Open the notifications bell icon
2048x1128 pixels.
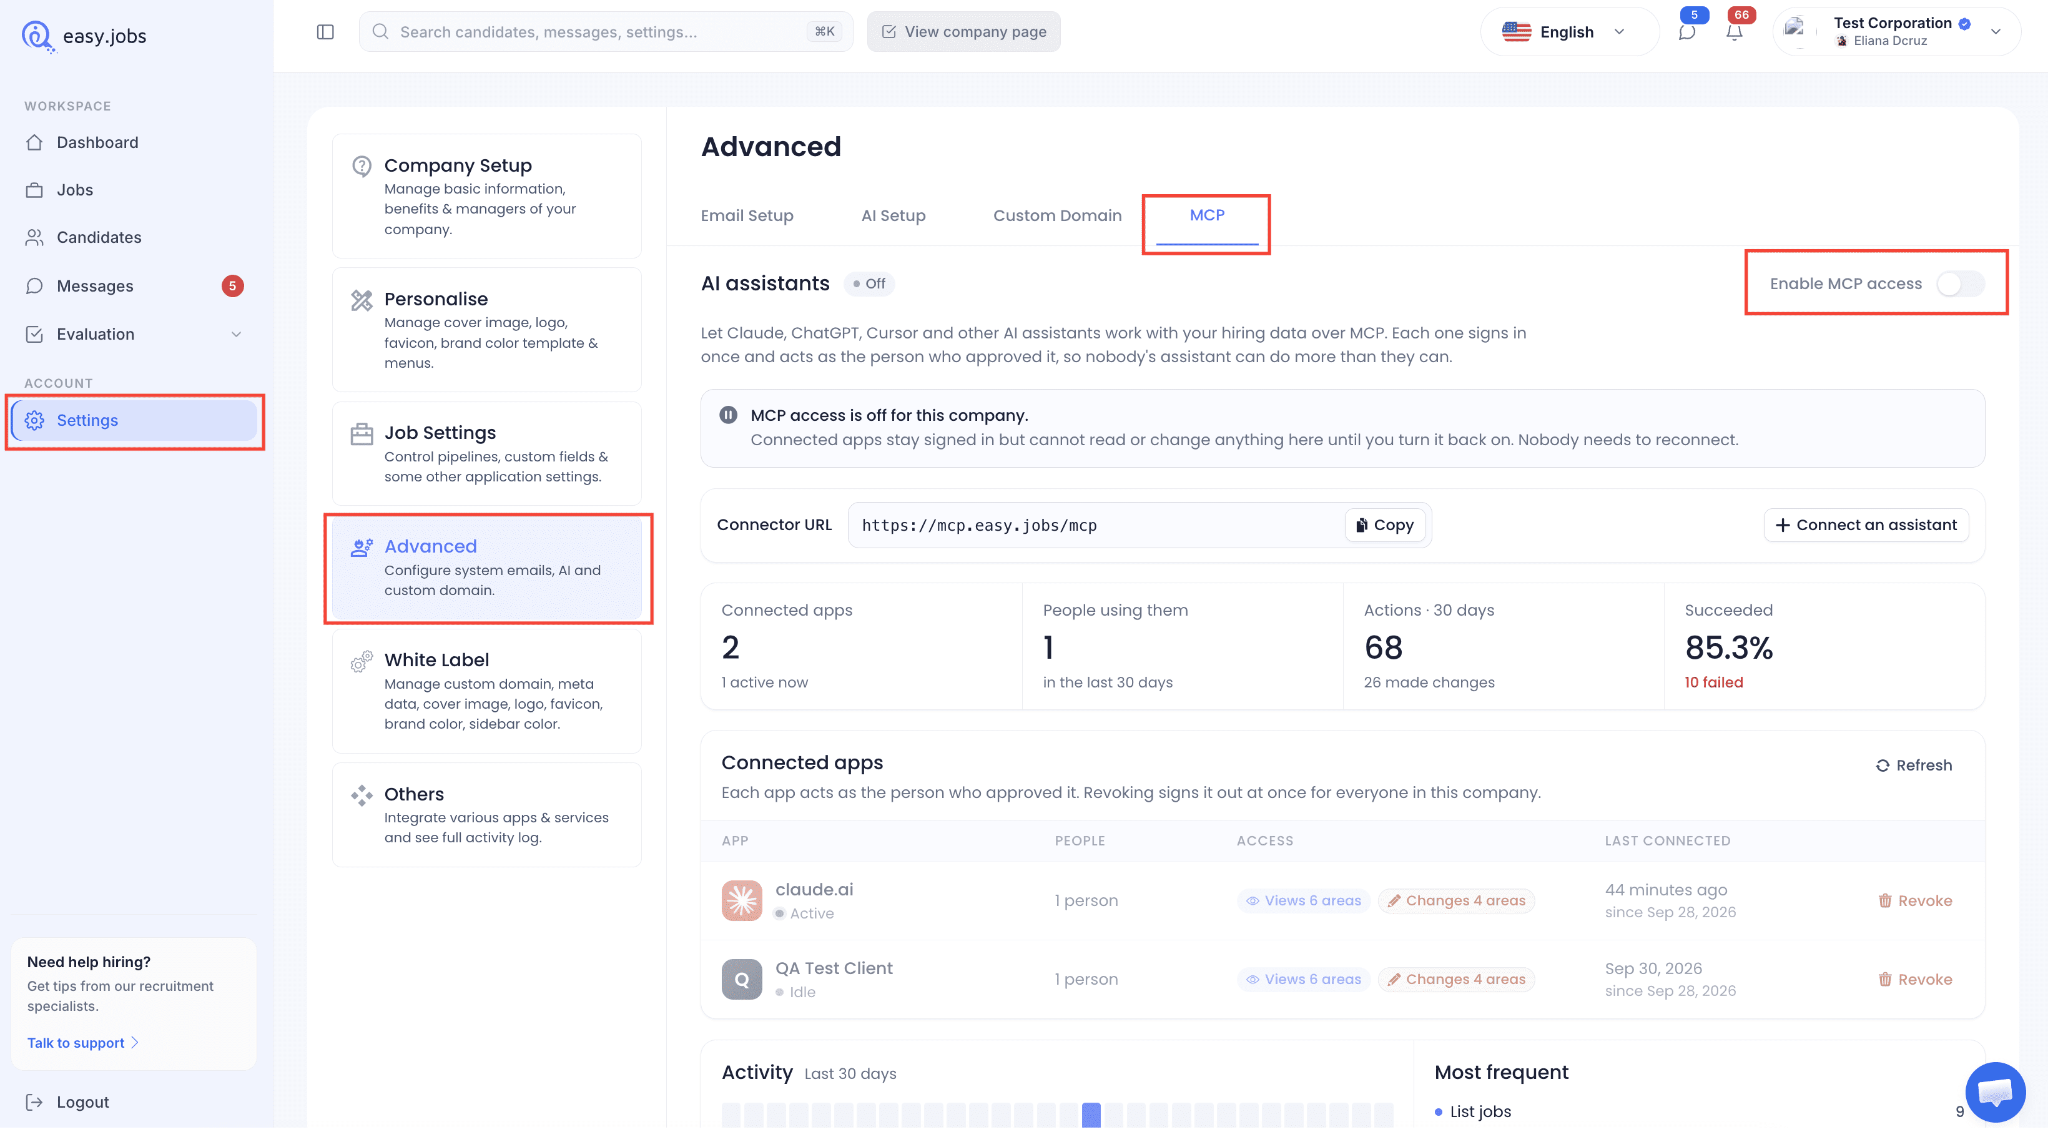click(1735, 32)
